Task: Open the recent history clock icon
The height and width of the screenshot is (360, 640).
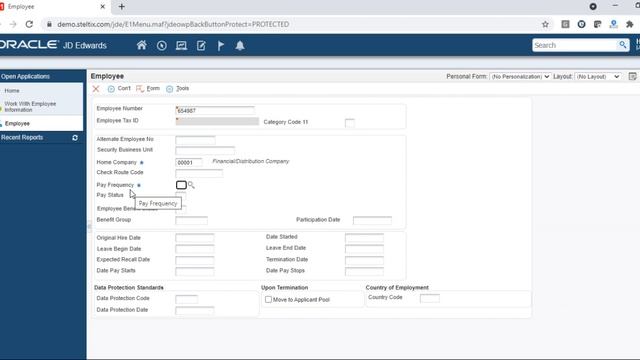Action: tap(162, 45)
